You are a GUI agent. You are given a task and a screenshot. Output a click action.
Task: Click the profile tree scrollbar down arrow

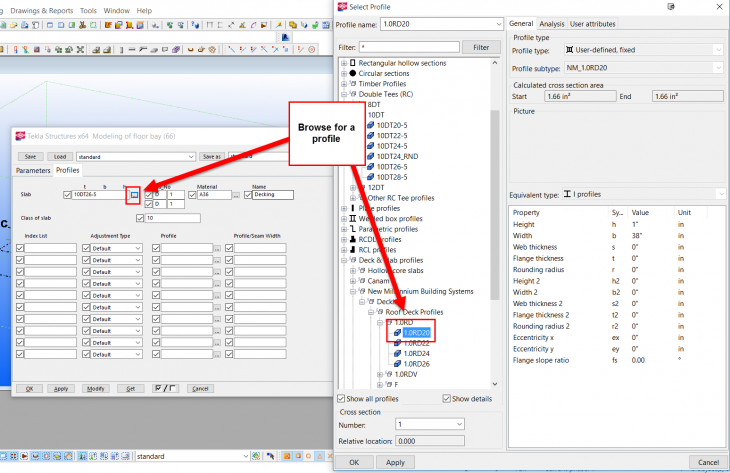click(x=495, y=384)
